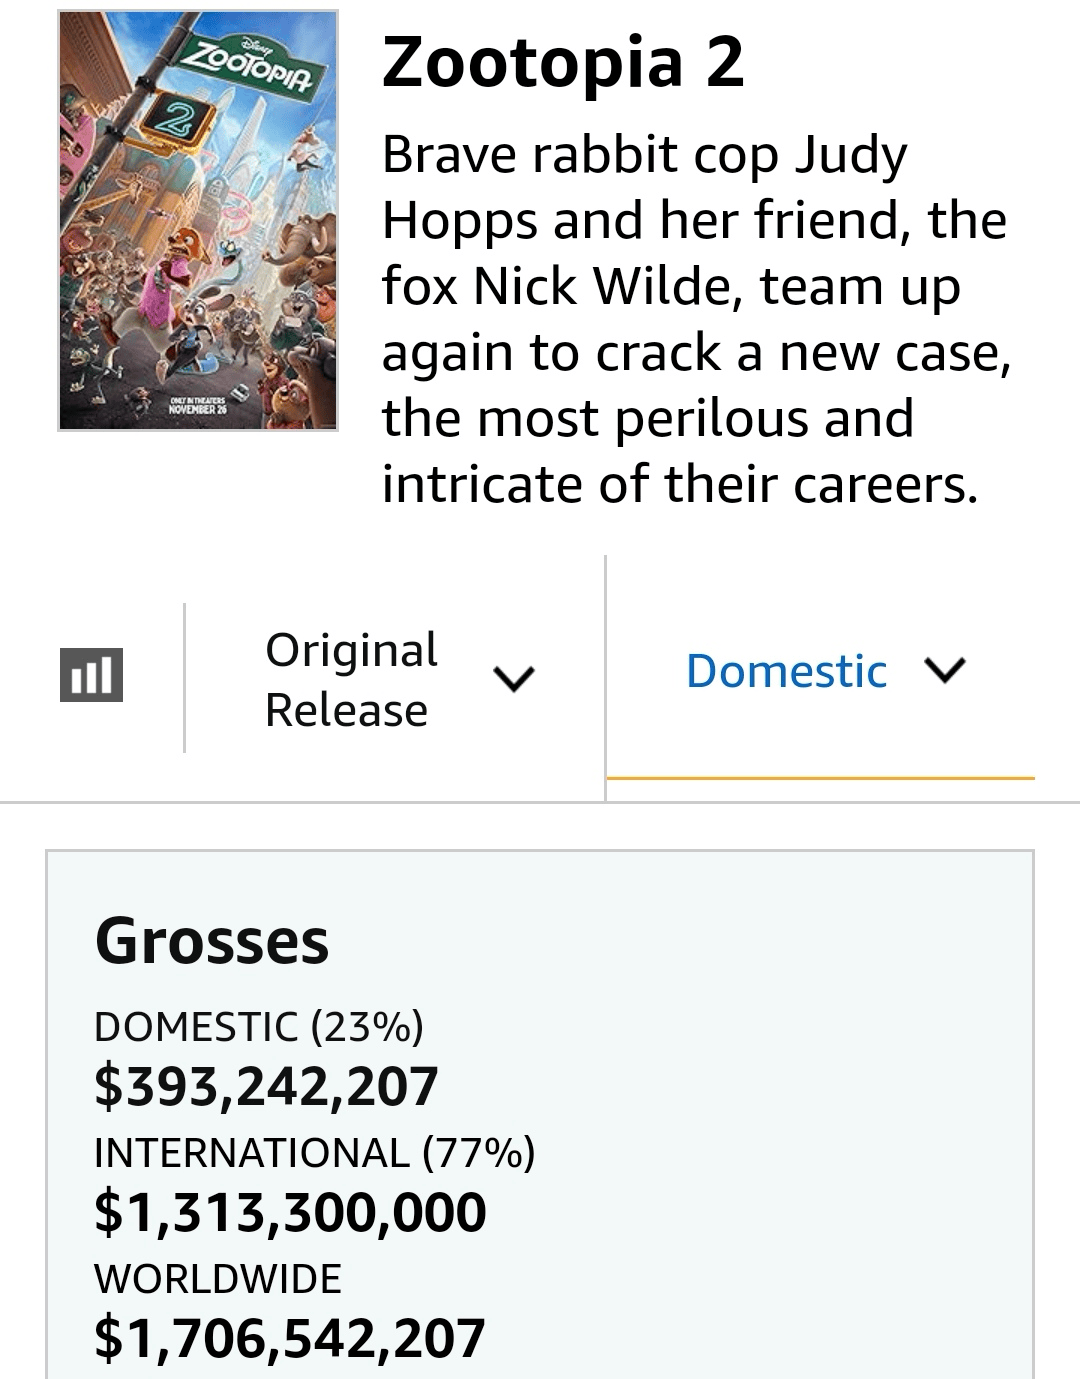This screenshot has width=1080, height=1379.
Task: Select the WORLDWIDE label
Action: coord(218,1279)
